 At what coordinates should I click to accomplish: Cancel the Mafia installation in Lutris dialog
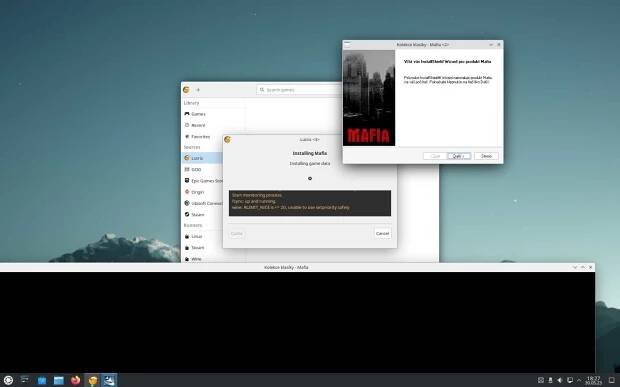[382, 234]
